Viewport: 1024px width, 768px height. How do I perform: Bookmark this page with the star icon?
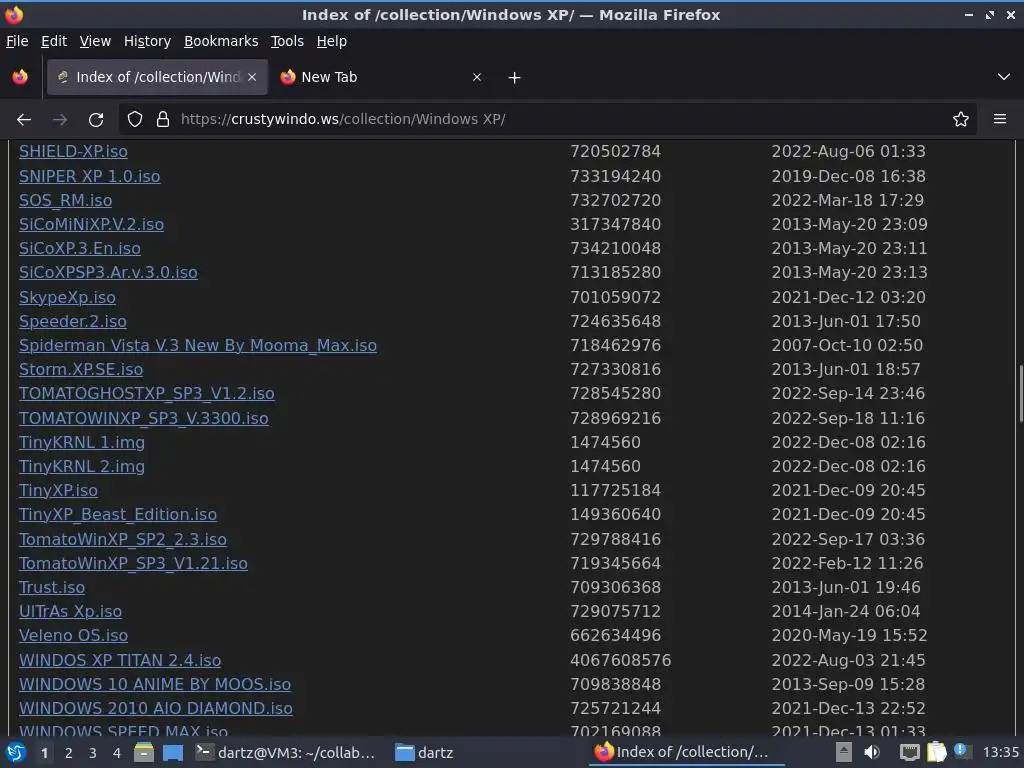pyautogui.click(x=960, y=120)
